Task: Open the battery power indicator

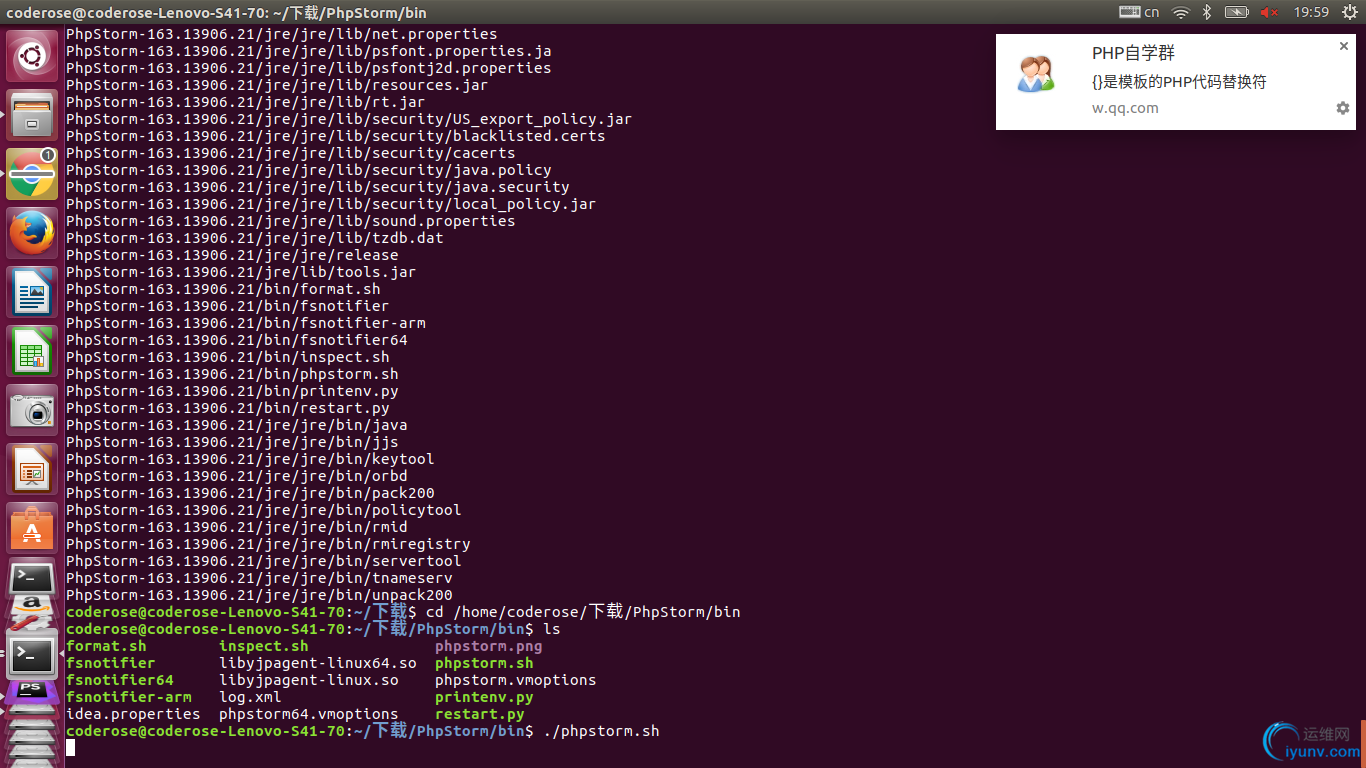Action: (x=1237, y=12)
